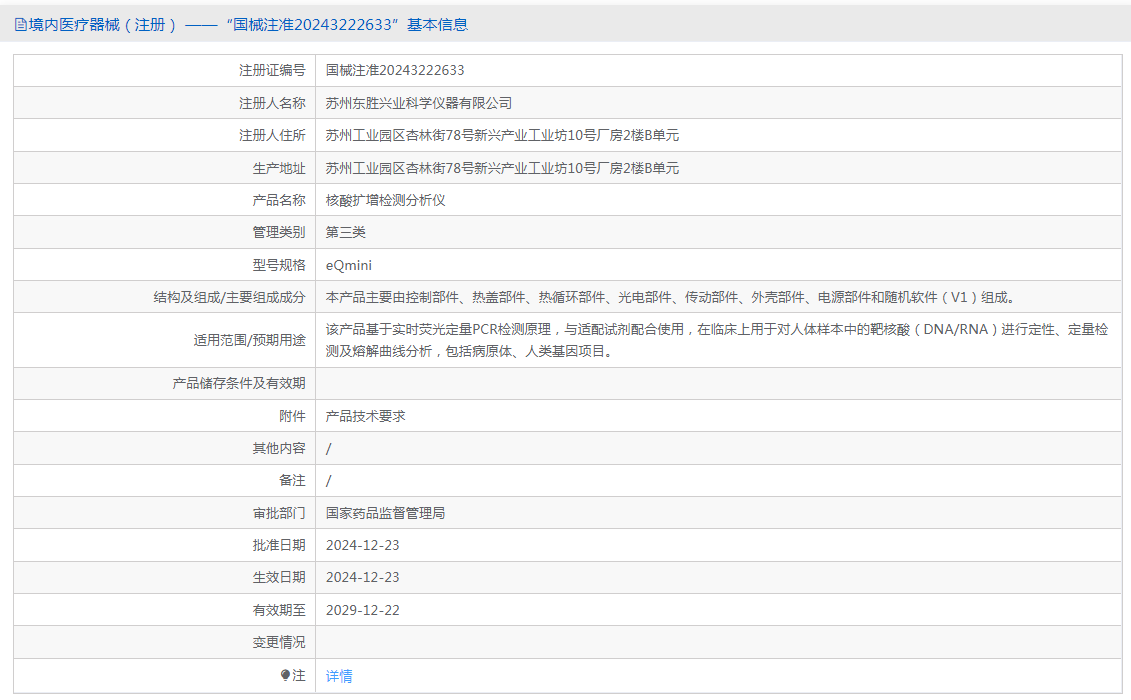Click the 其他内容 label

278,448
